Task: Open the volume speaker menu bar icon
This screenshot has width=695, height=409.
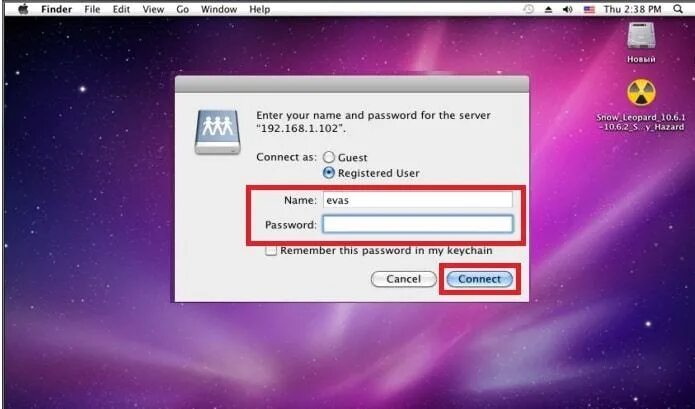Action: point(567,9)
